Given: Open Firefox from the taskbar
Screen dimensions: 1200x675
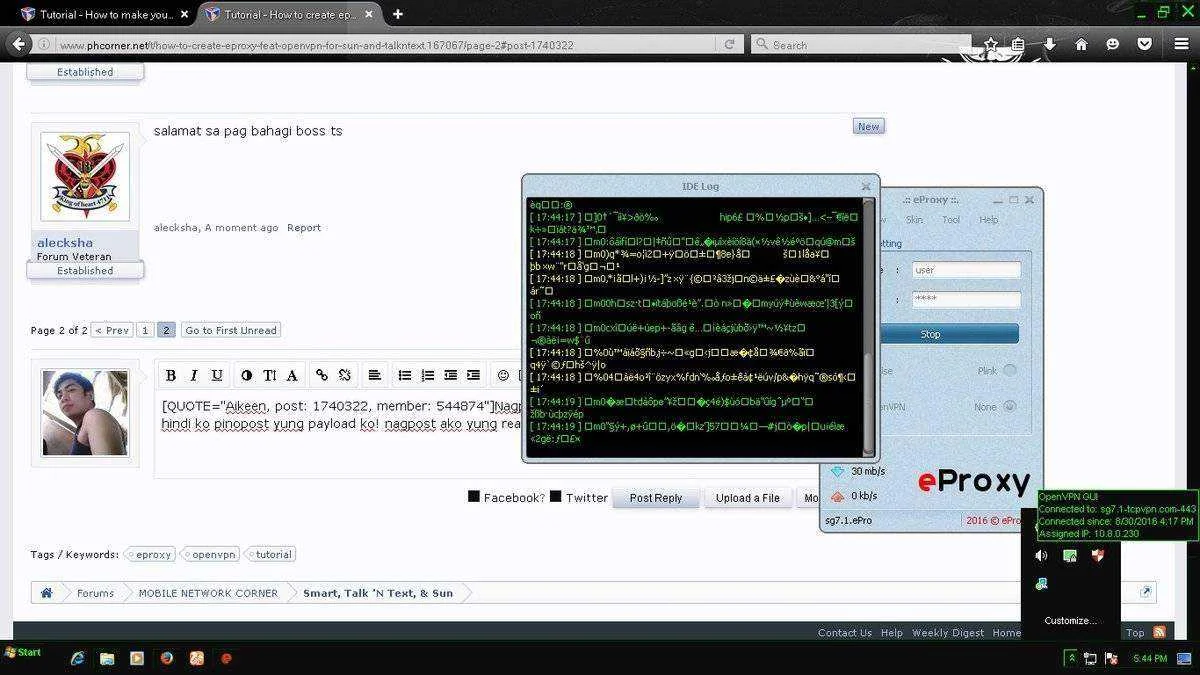Looking at the screenshot, I should 167,658.
